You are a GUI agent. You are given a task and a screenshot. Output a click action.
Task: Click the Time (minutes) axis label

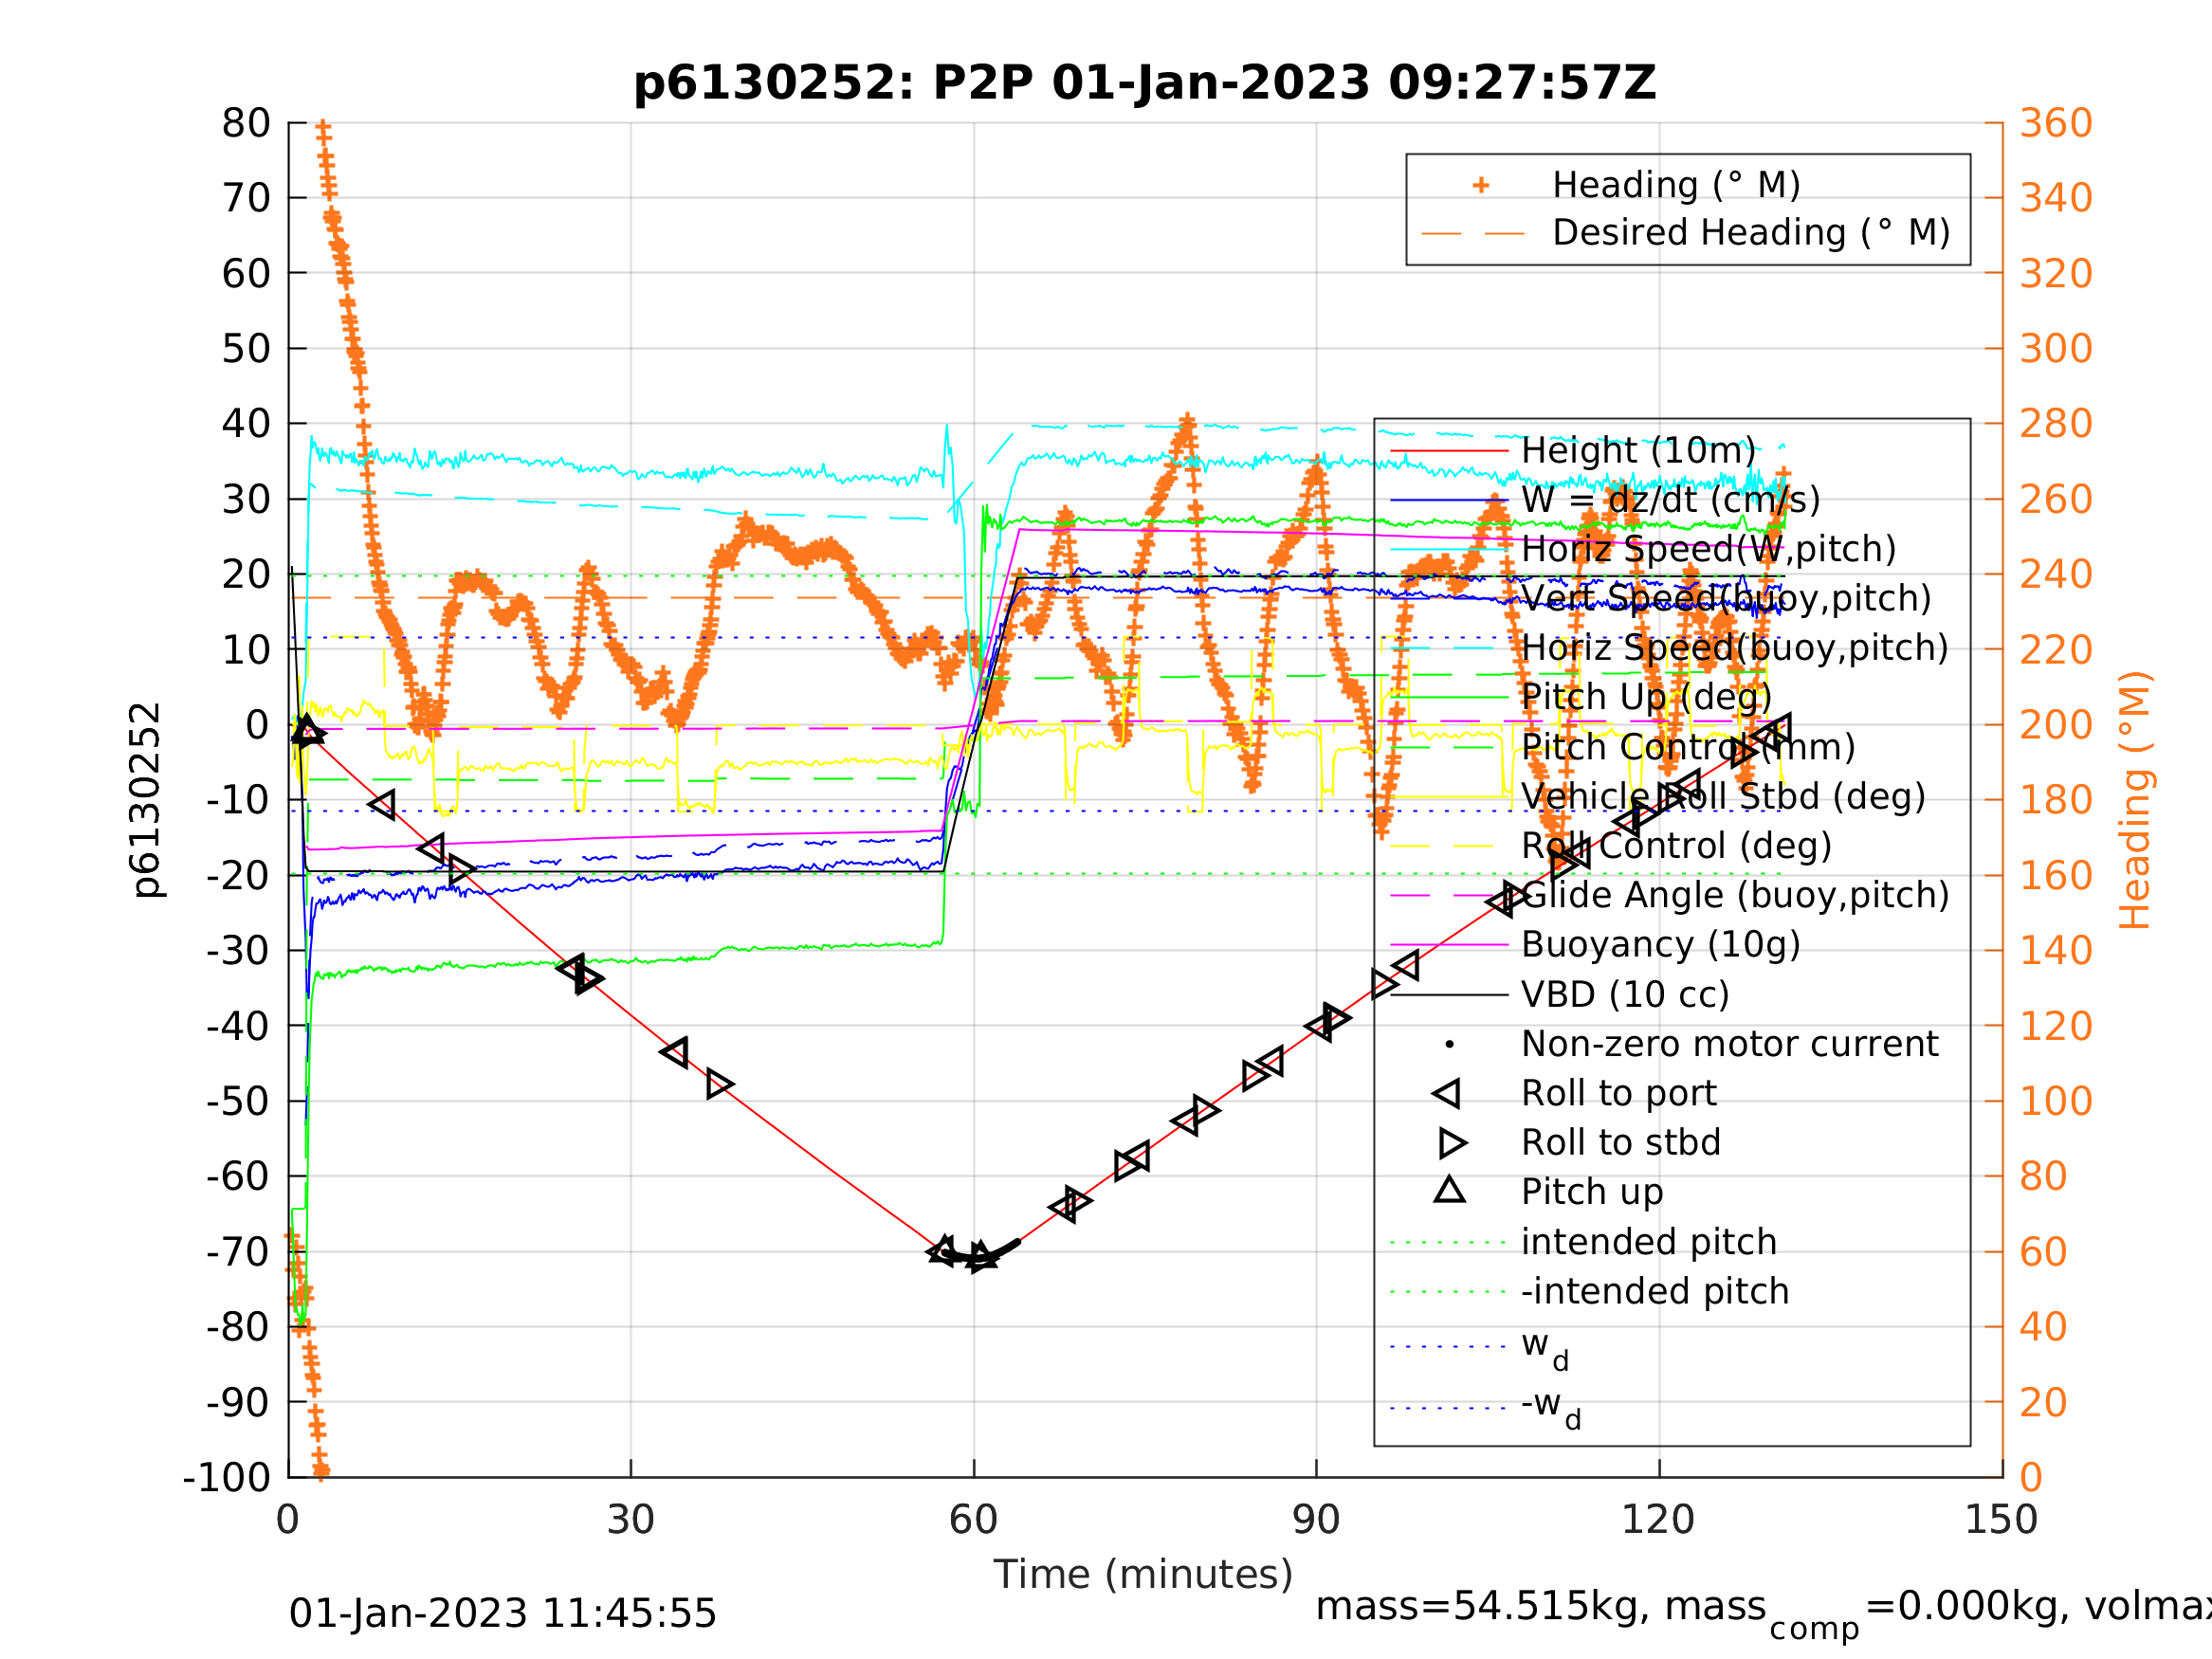click(1143, 1575)
